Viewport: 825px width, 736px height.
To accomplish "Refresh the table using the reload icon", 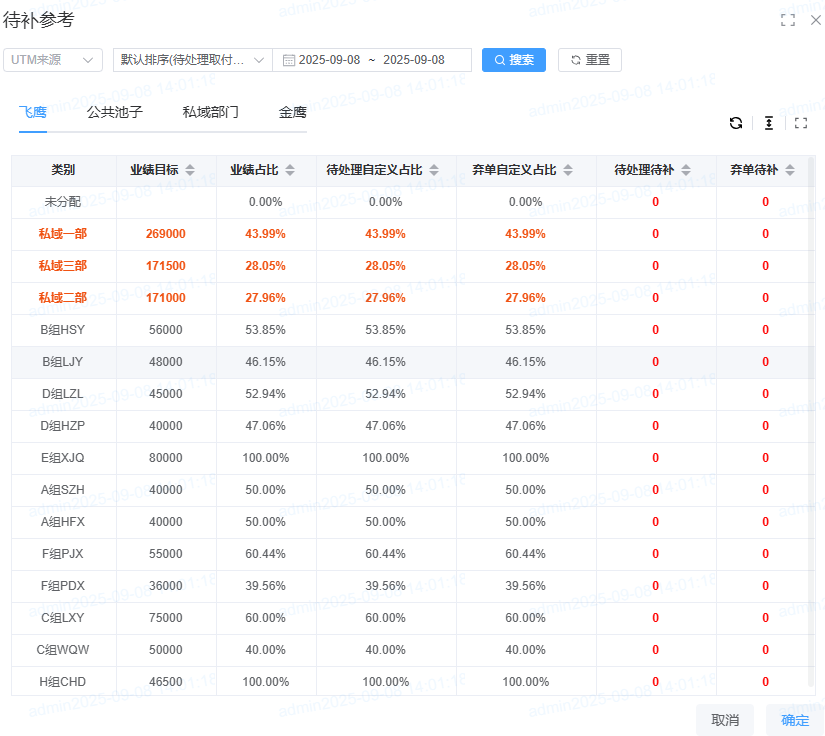I will 736,123.
